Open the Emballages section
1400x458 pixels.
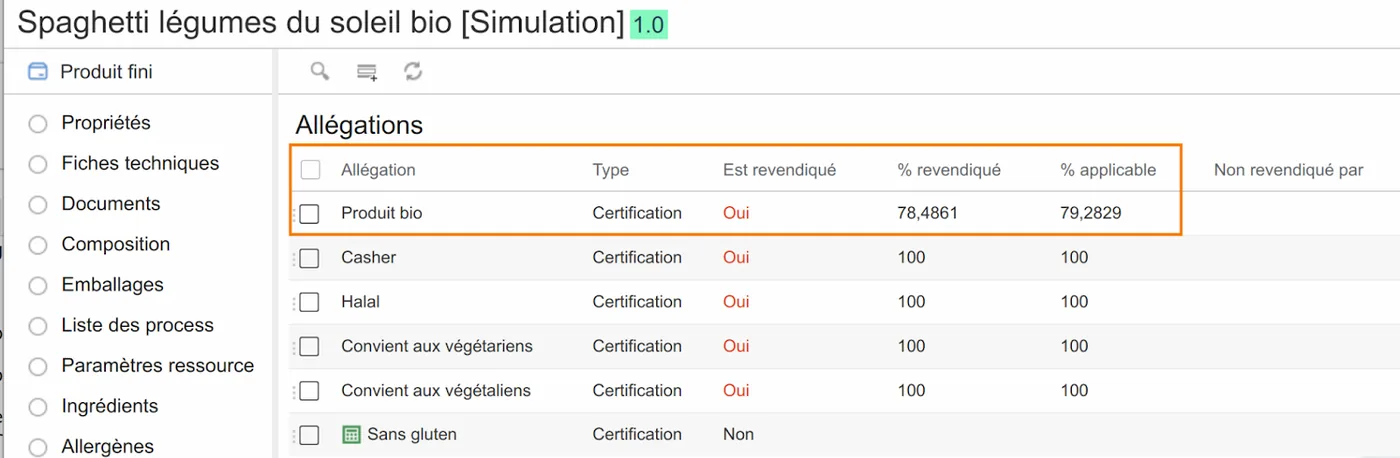coord(112,285)
